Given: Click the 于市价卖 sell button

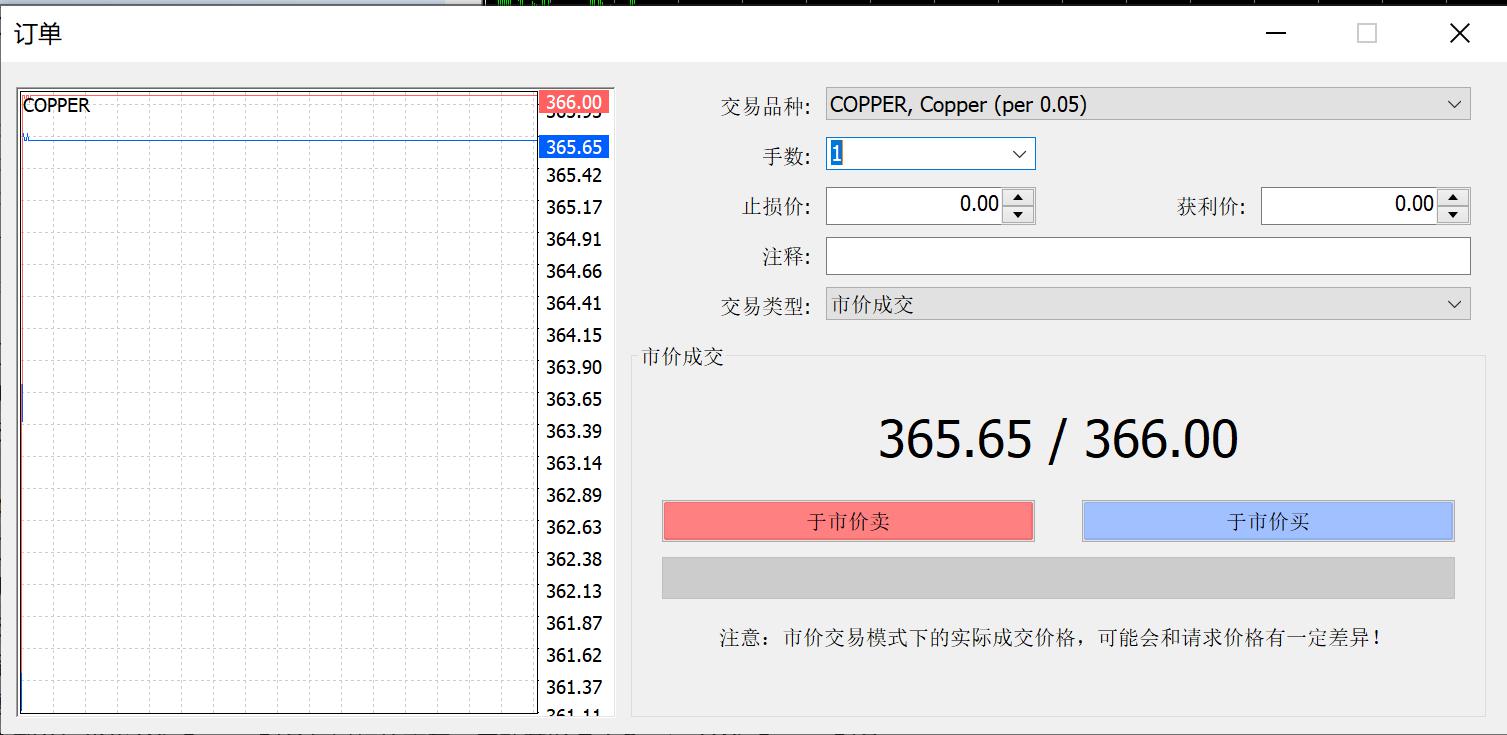Looking at the screenshot, I should point(846,521).
